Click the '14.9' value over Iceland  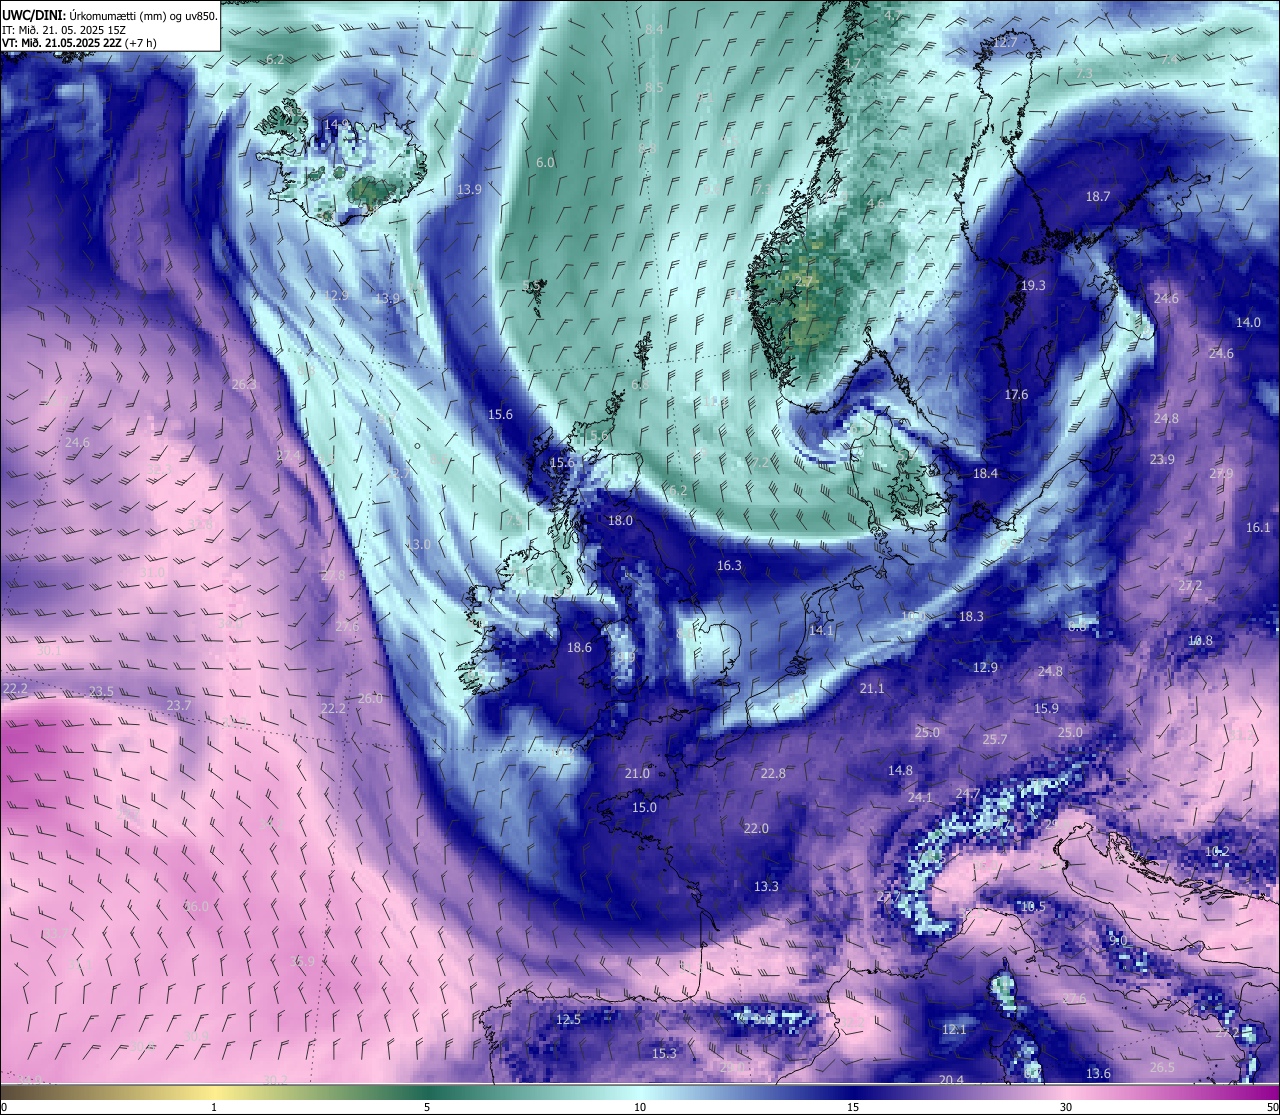click(337, 125)
